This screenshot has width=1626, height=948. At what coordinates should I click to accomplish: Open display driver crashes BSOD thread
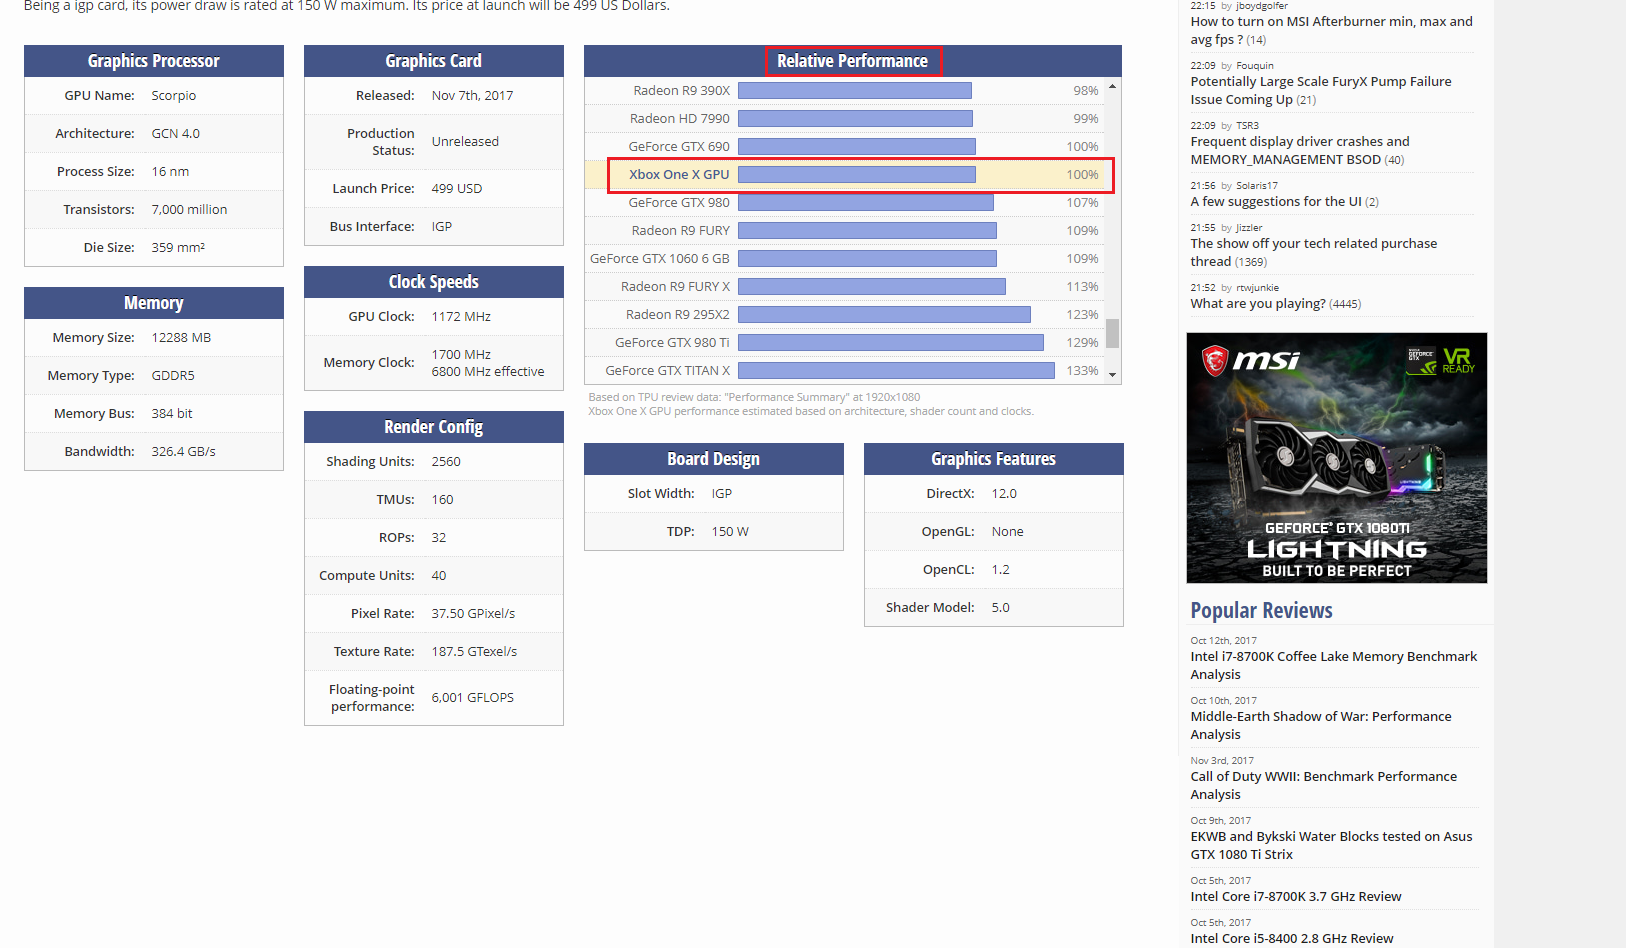pyautogui.click(x=1300, y=150)
